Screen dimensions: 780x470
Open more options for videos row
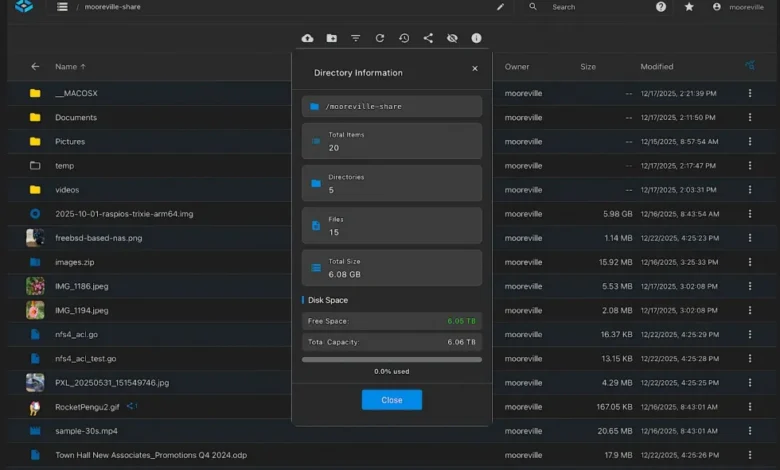click(750, 189)
